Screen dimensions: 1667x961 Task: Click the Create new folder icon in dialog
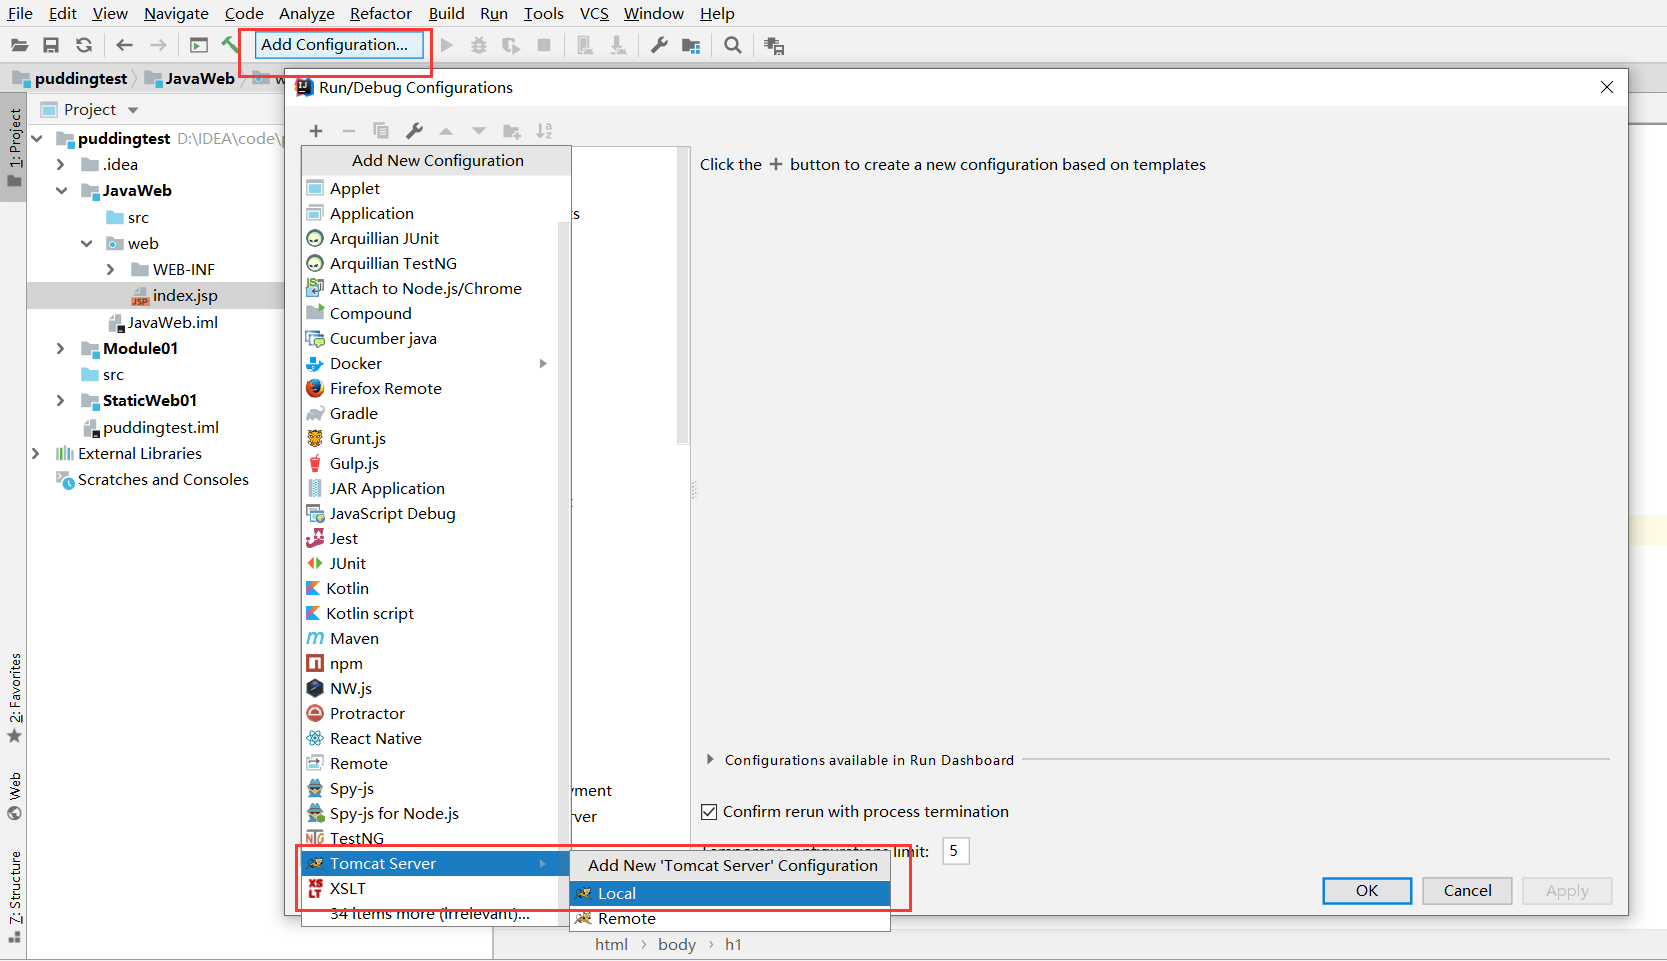512,131
